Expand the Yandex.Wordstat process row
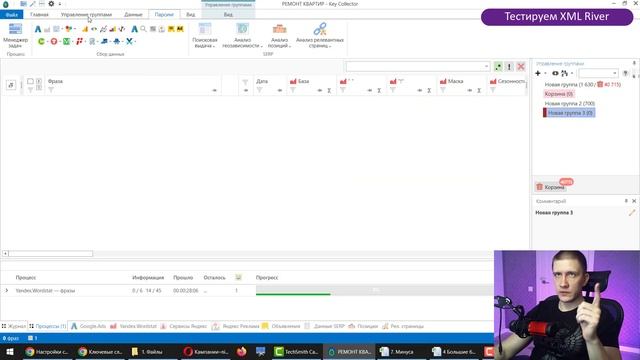Viewport: 640px width, 360px height. coord(7,291)
